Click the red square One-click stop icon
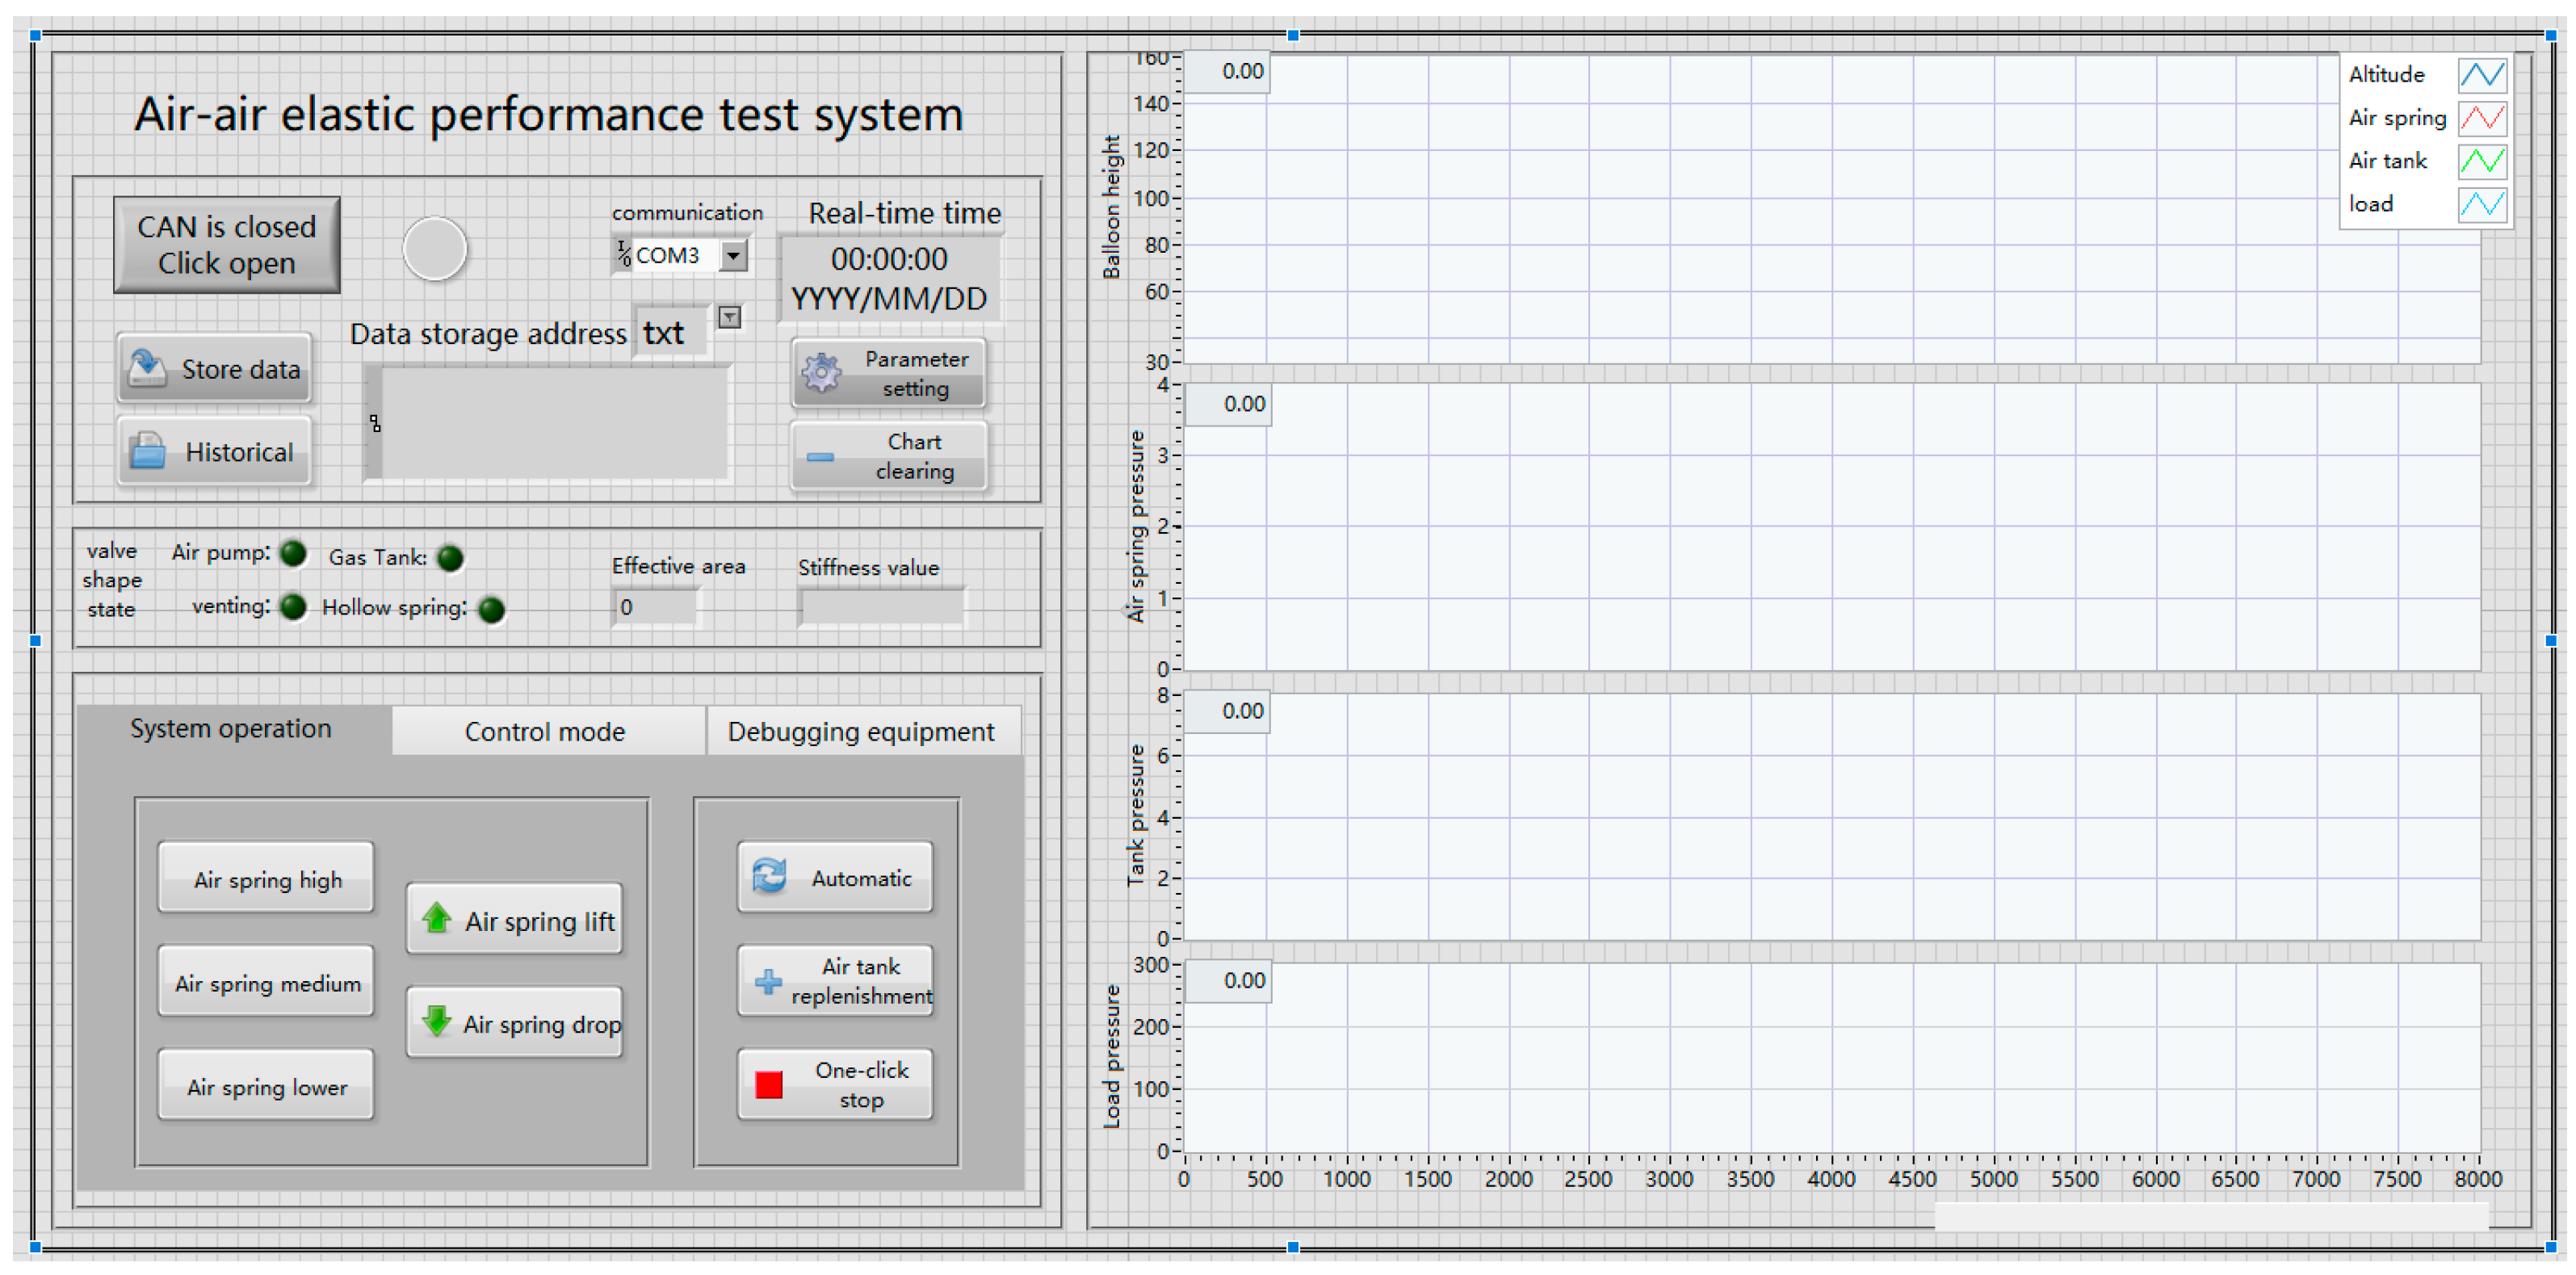 click(x=769, y=1084)
